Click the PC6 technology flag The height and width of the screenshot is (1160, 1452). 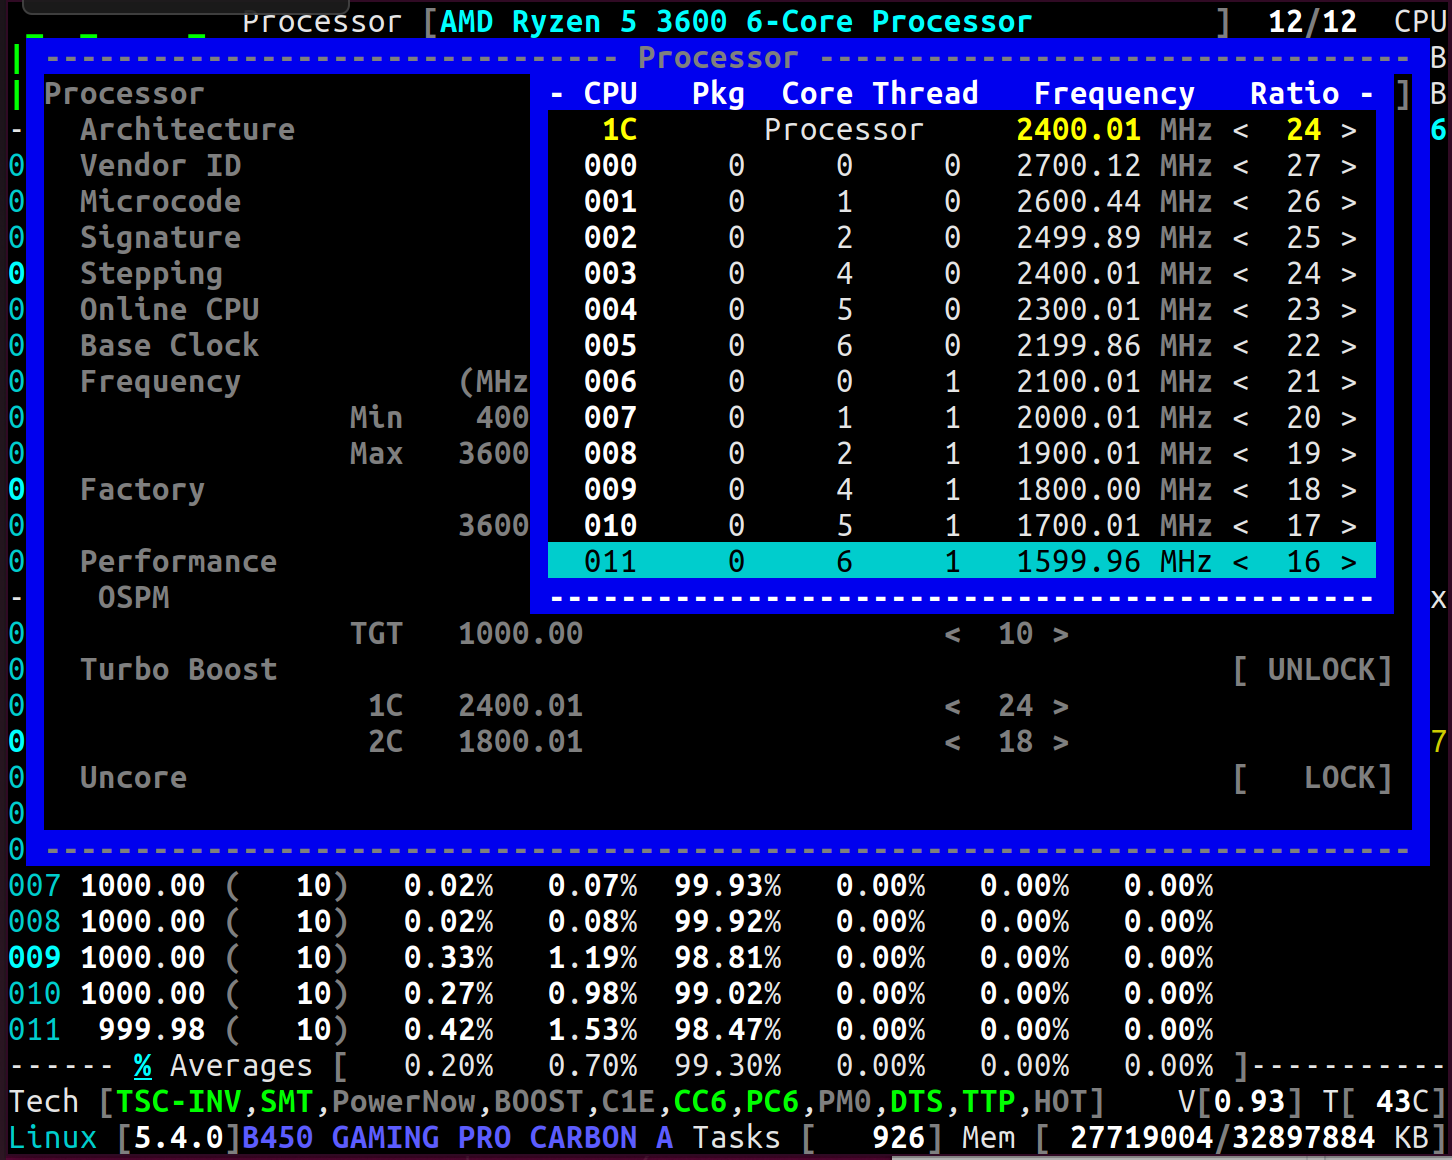coord(772,1102)
